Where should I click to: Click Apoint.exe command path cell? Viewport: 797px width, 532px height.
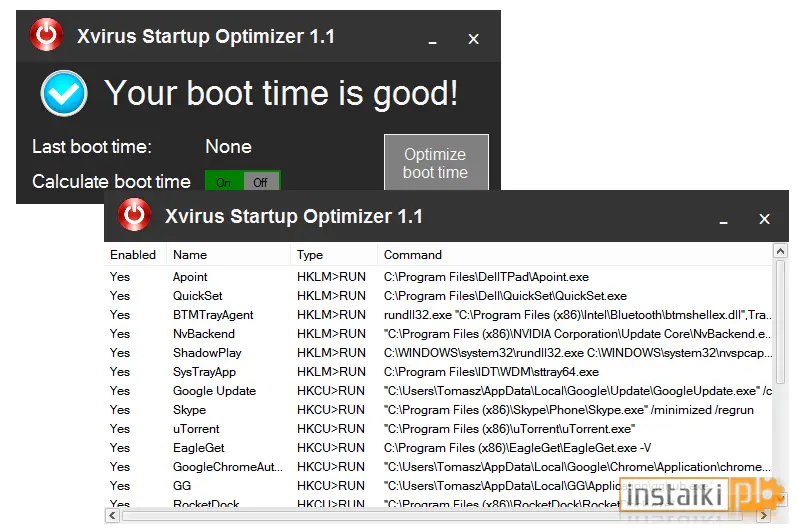click(486, 277)
